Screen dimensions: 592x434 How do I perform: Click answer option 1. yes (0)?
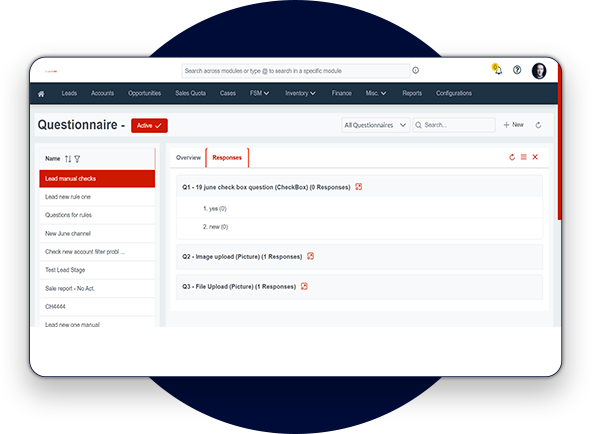tap(214, 209)
